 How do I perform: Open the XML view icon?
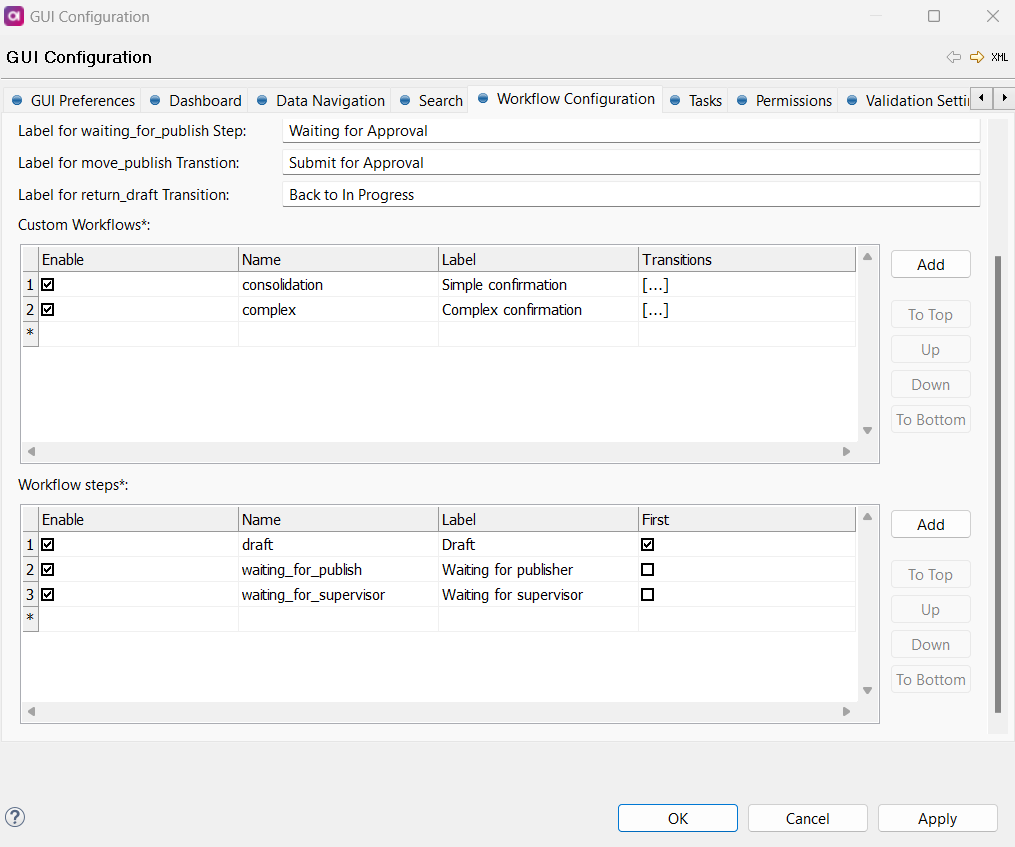point(999,57)
